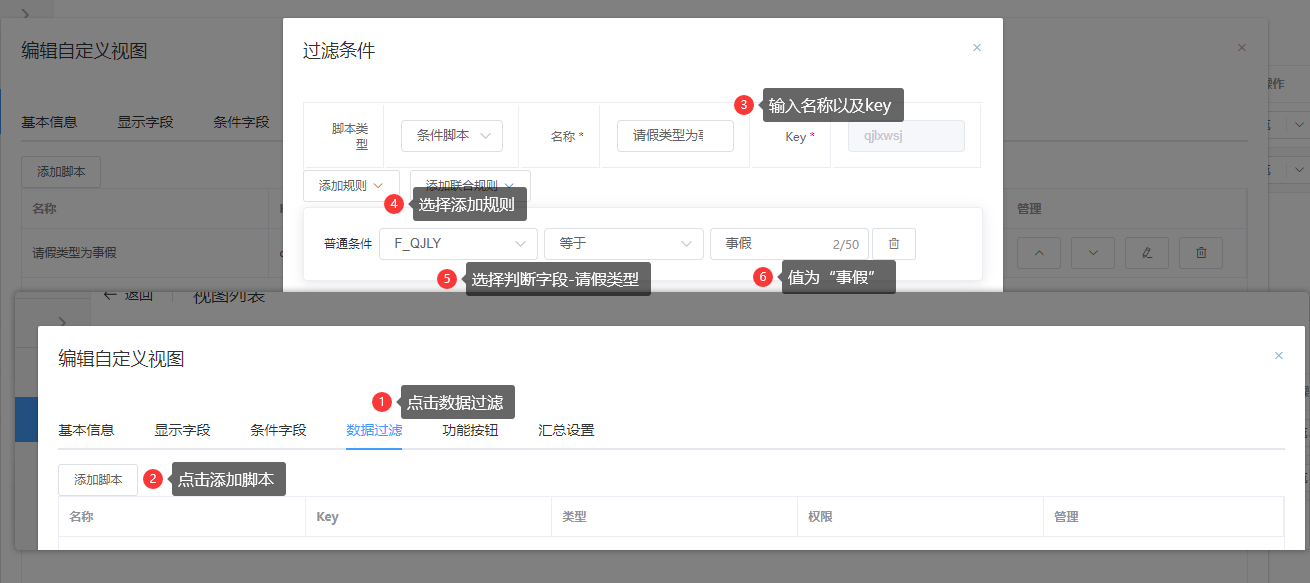Switch to the 功能按钮 tab
This screenshot has width=1310, height=583.
(x=470, y=431)
